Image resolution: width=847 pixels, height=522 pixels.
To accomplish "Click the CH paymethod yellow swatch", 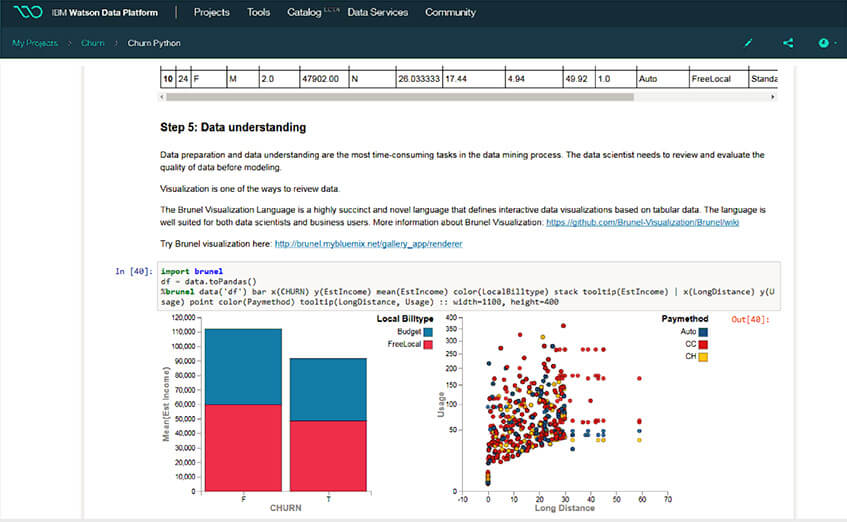I will tap(704, 356).
